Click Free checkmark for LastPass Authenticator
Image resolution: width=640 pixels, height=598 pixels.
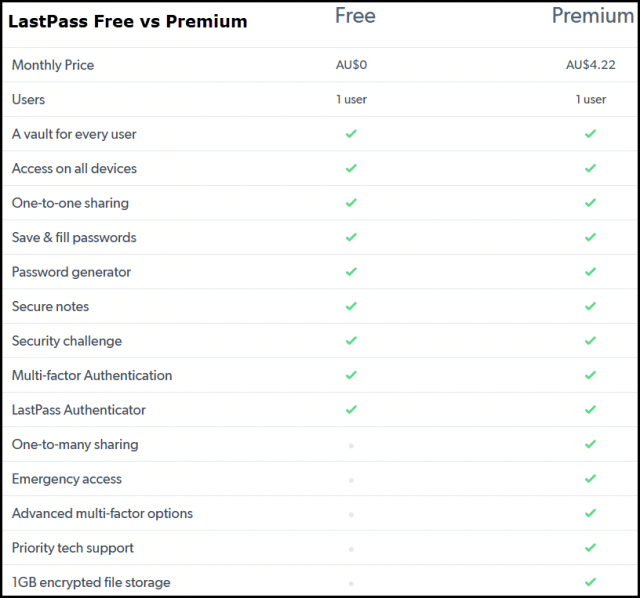[x=351, y=409]
